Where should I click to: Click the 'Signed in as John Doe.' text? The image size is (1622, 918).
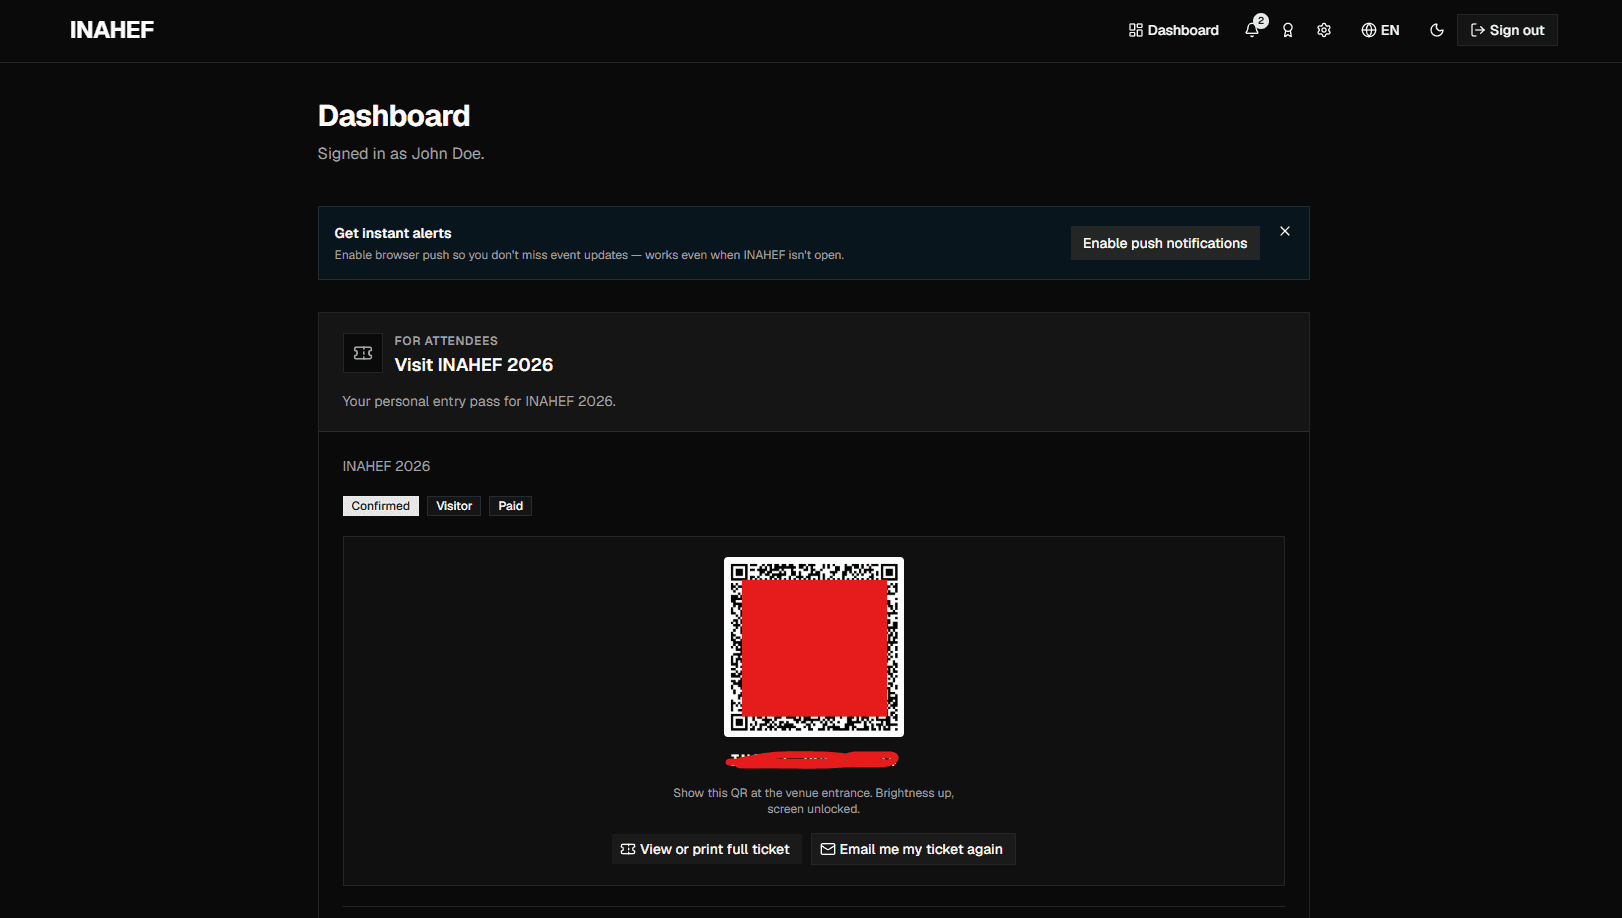point(401,153)
